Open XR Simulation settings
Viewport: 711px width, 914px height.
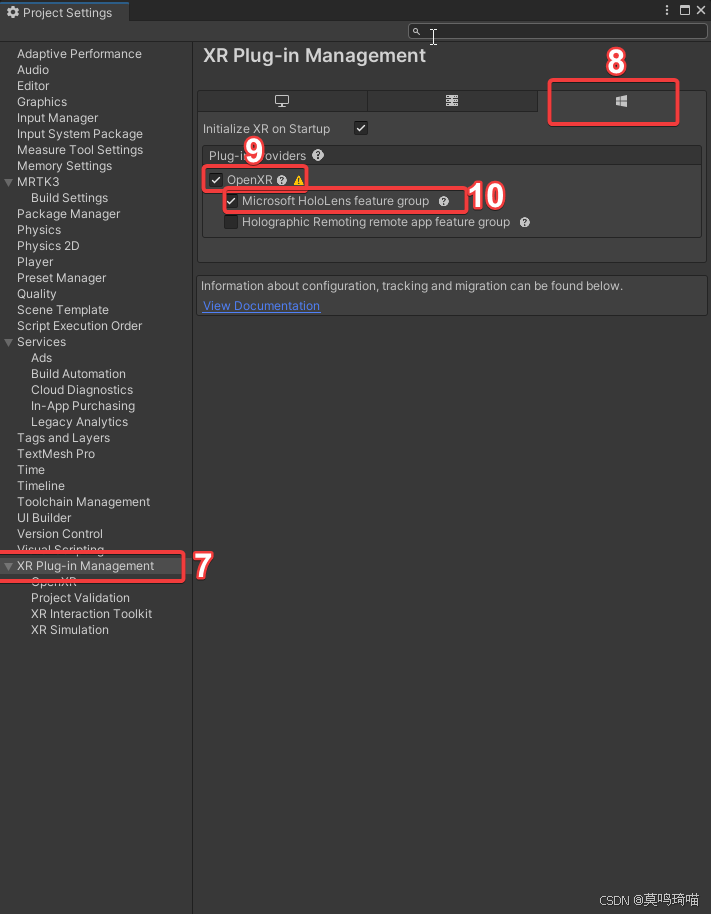pos(70,630)
